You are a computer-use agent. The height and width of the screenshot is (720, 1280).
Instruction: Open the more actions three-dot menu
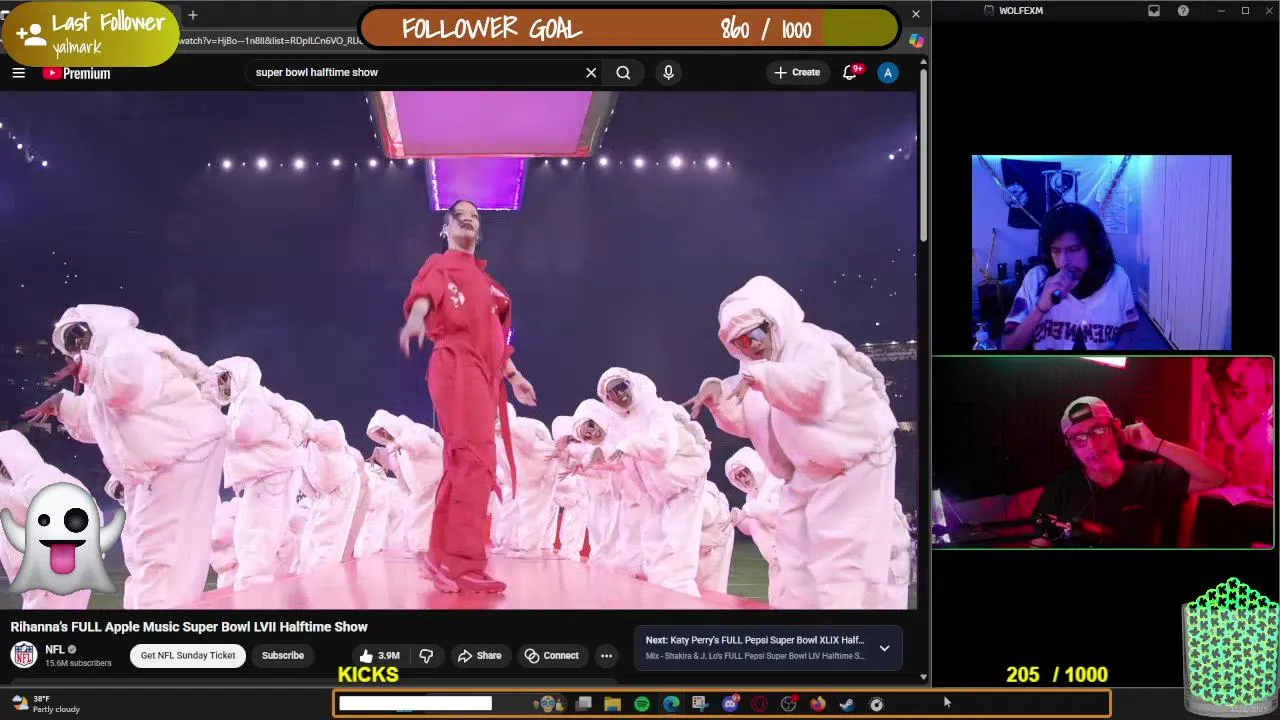coord(606,656)
